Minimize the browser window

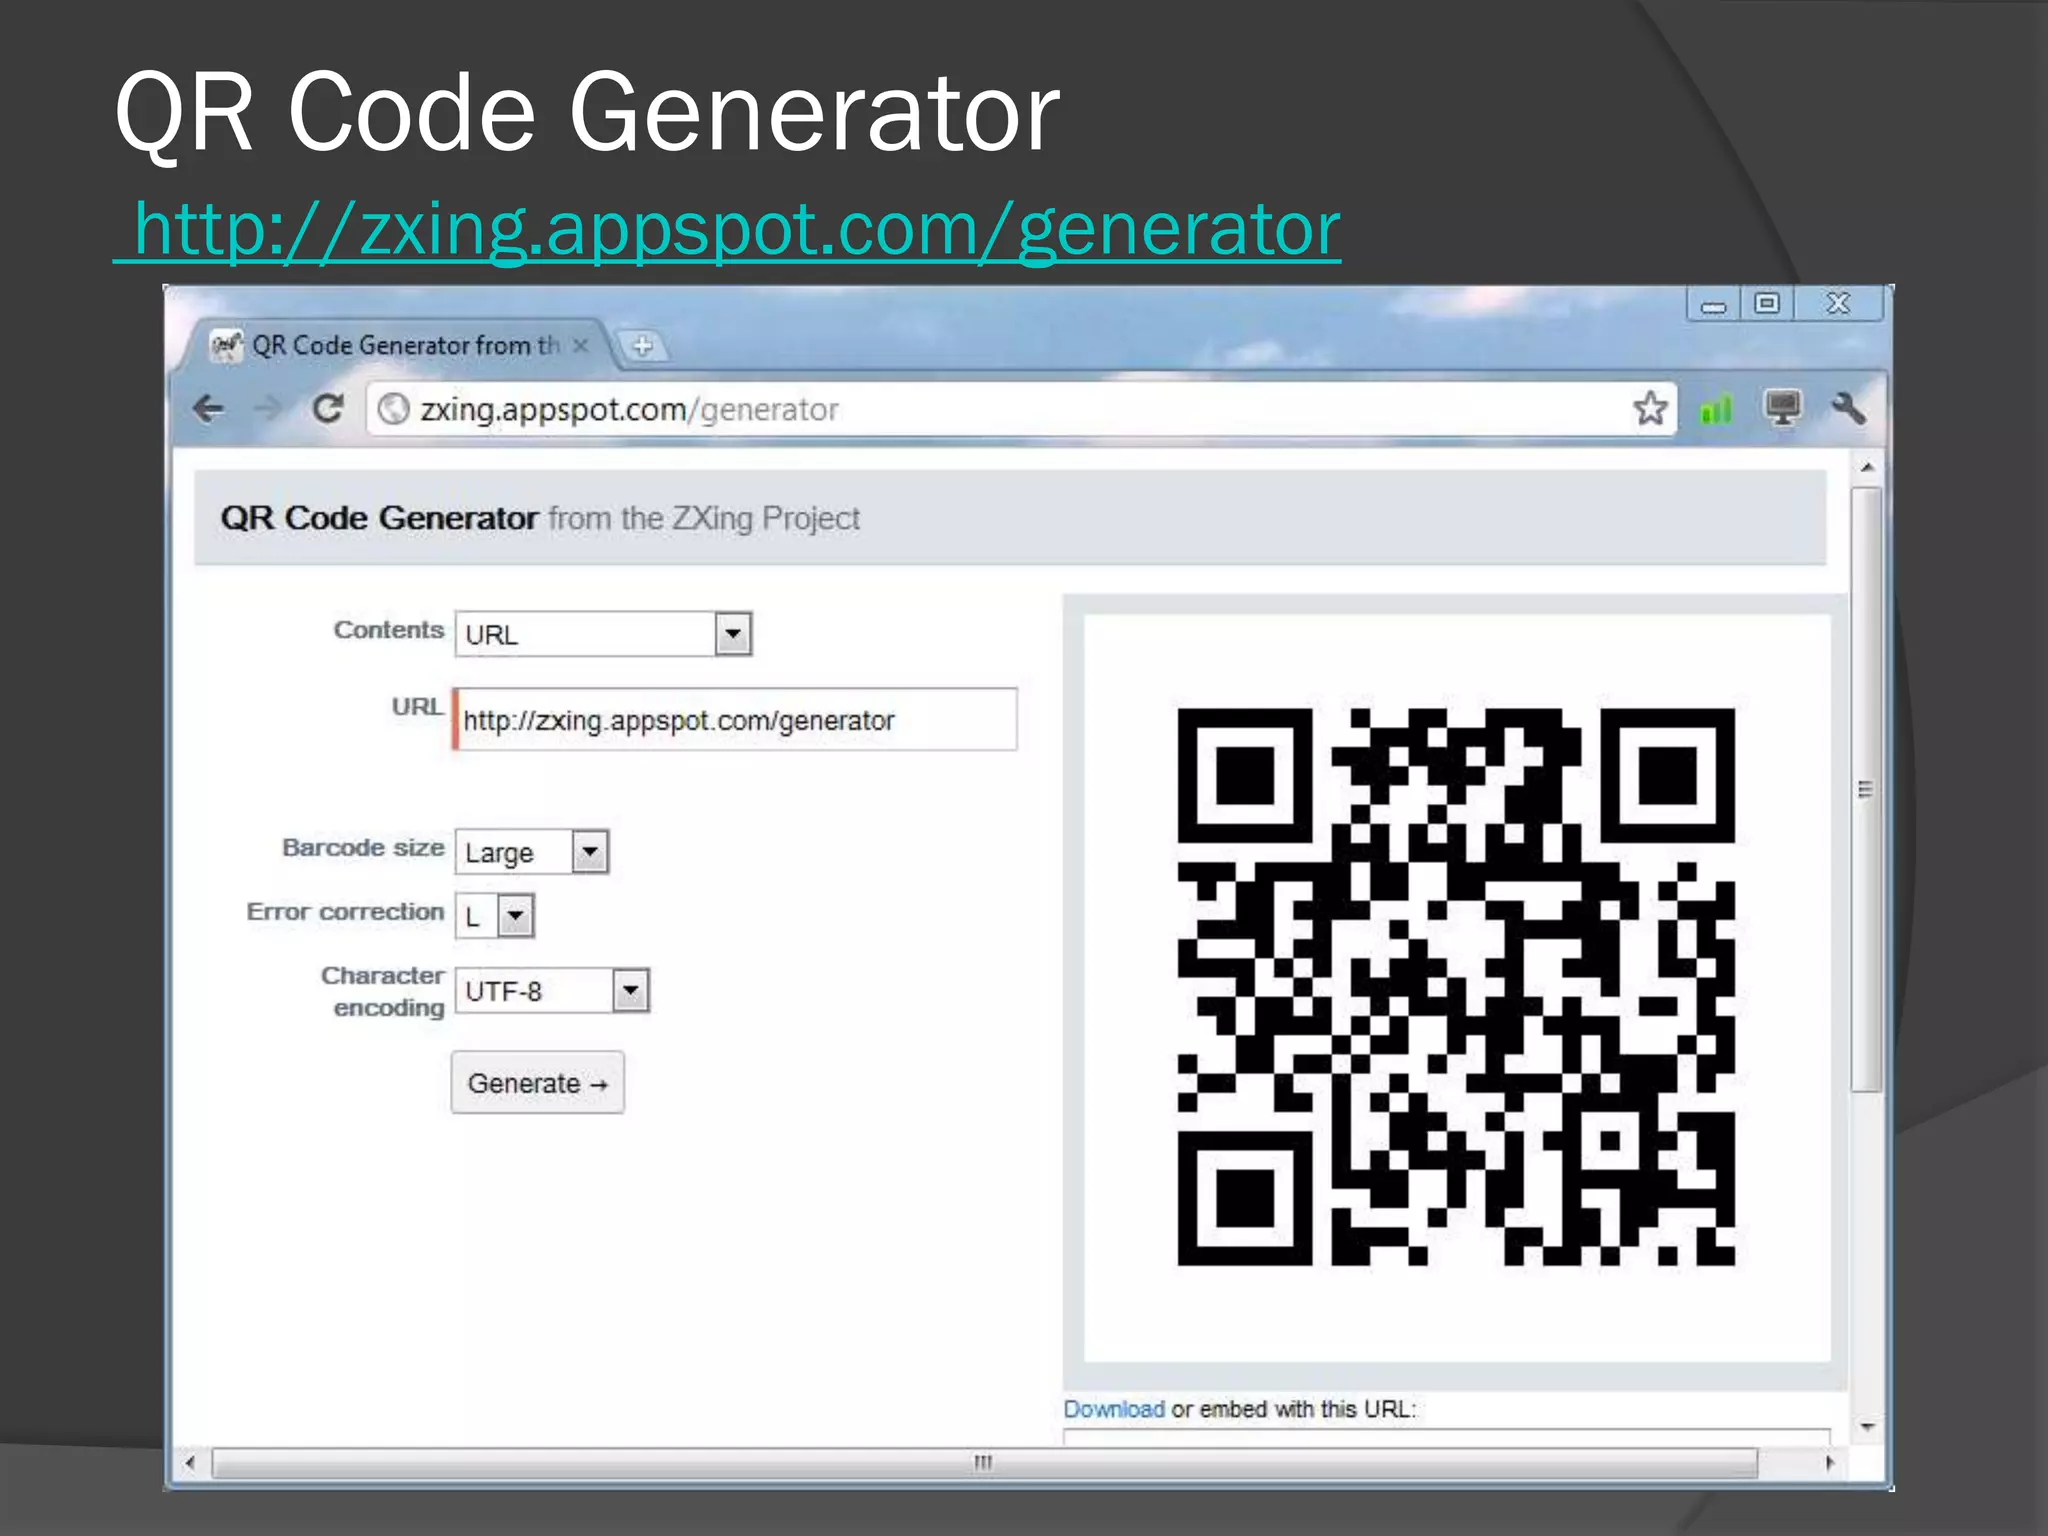(1713, 305)
